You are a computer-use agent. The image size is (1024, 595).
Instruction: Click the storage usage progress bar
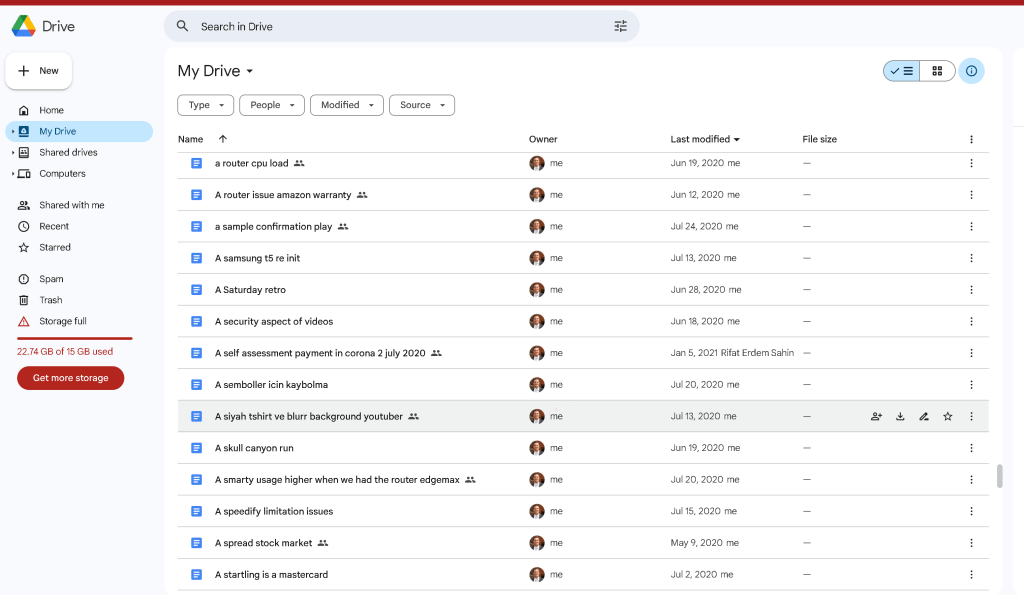(x=74, y=338)
